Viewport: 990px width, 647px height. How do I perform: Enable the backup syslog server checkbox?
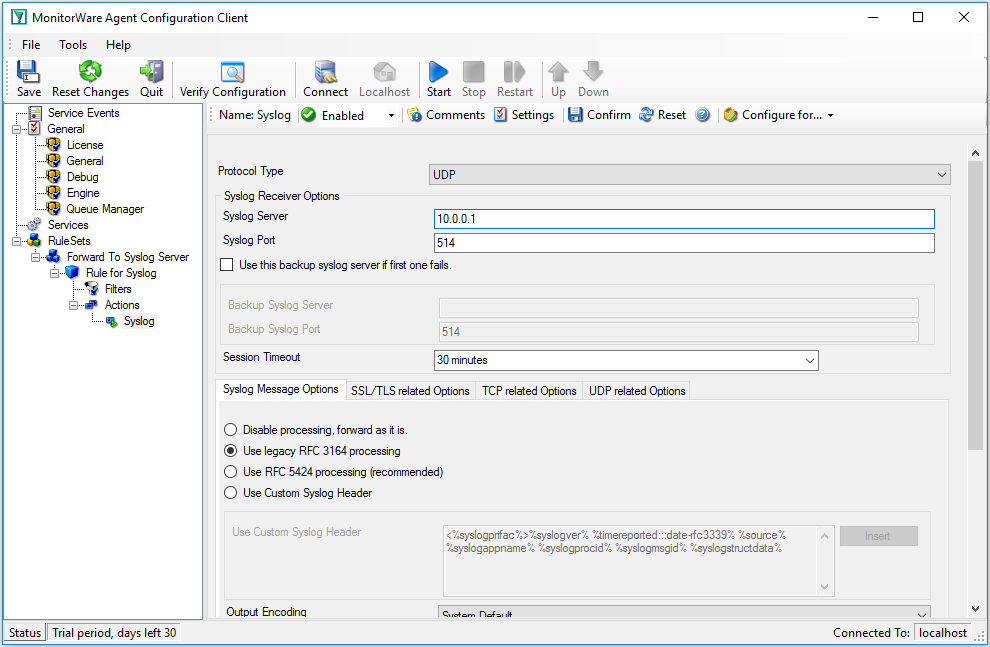point(227,265)
